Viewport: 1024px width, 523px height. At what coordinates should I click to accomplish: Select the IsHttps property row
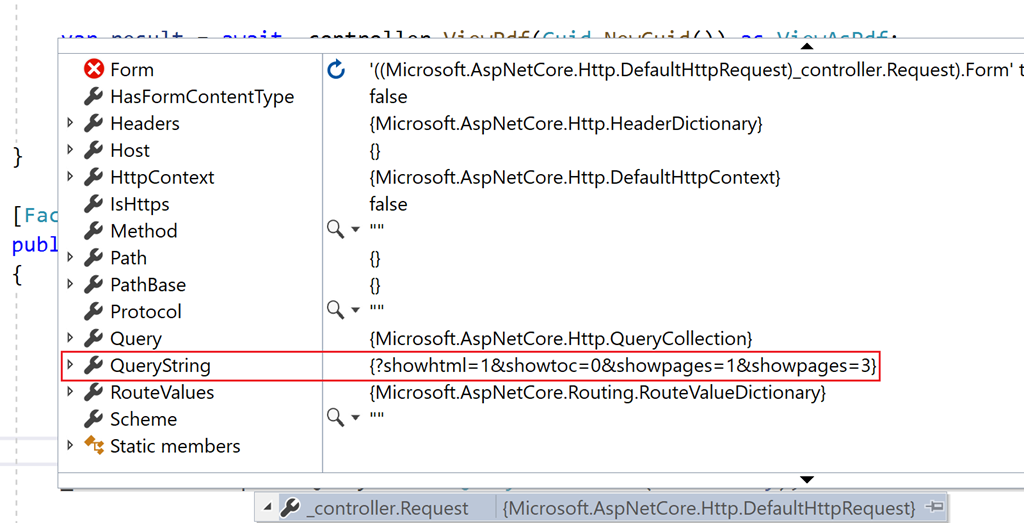pos(139,204)
